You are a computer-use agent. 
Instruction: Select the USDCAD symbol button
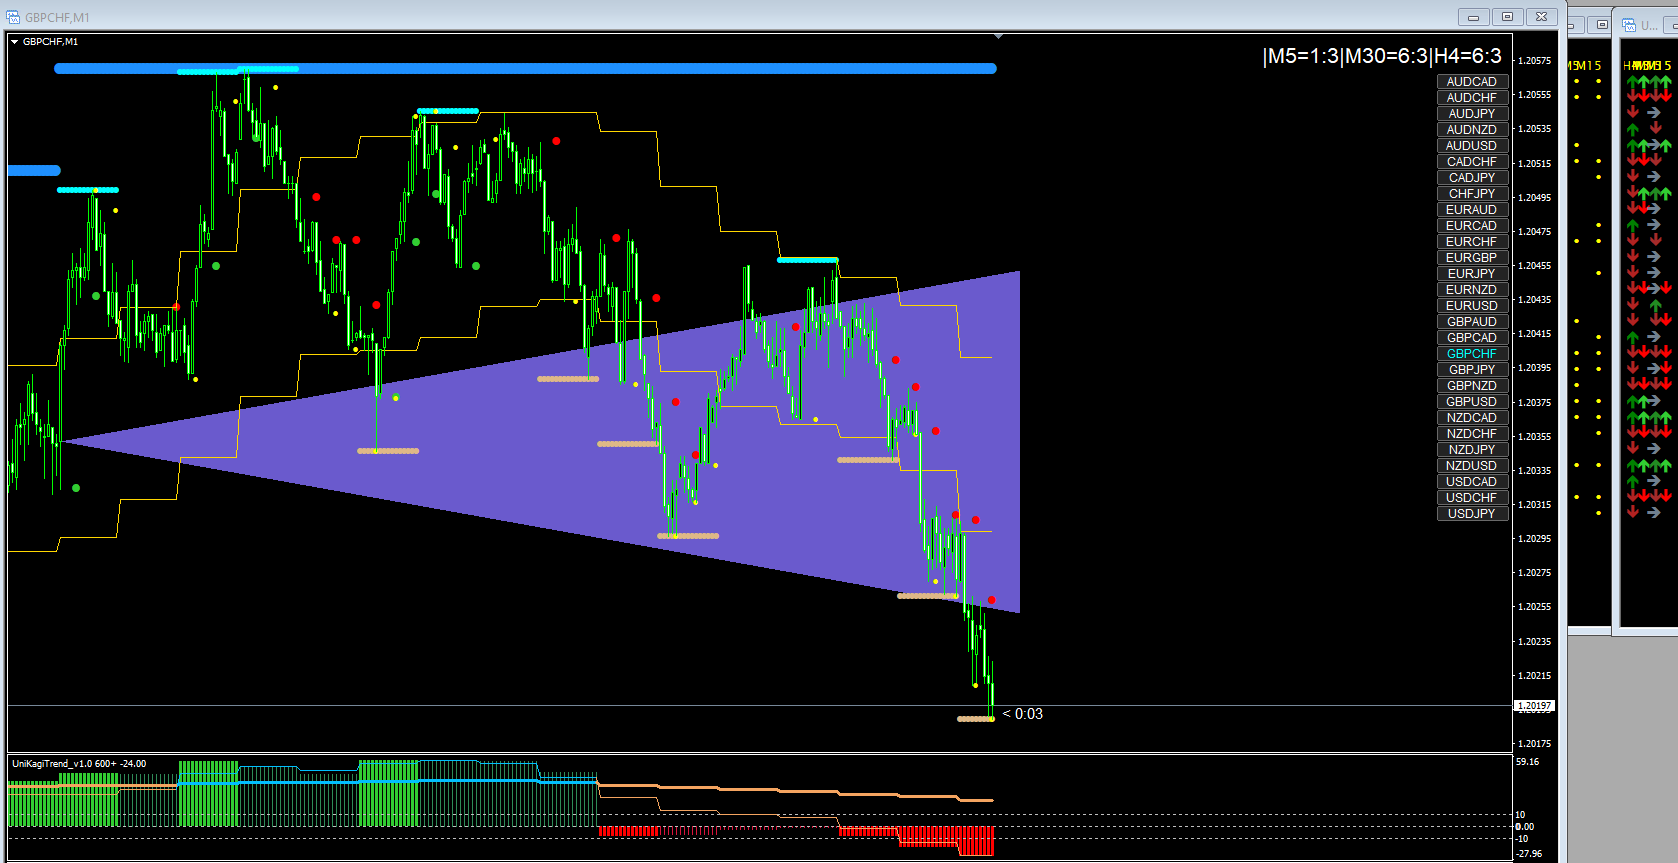tap(1472, 482)
